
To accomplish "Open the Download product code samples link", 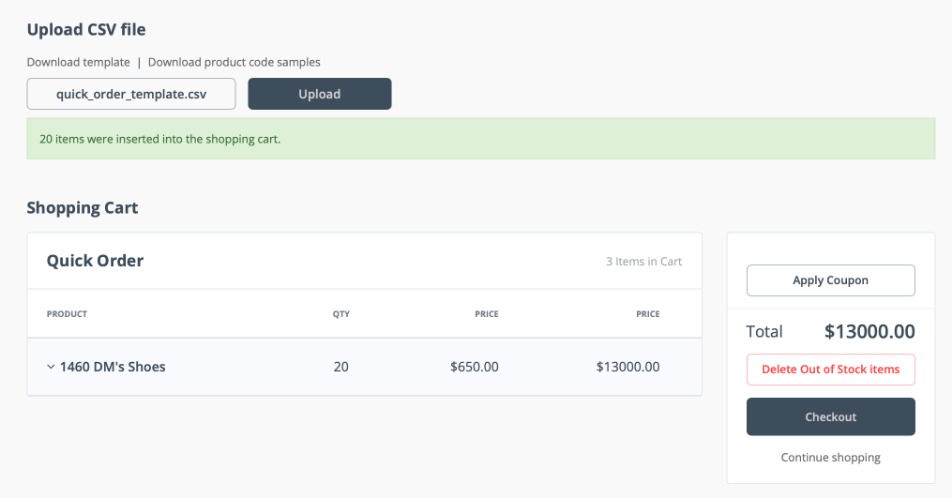I will (x=234, y=62).
